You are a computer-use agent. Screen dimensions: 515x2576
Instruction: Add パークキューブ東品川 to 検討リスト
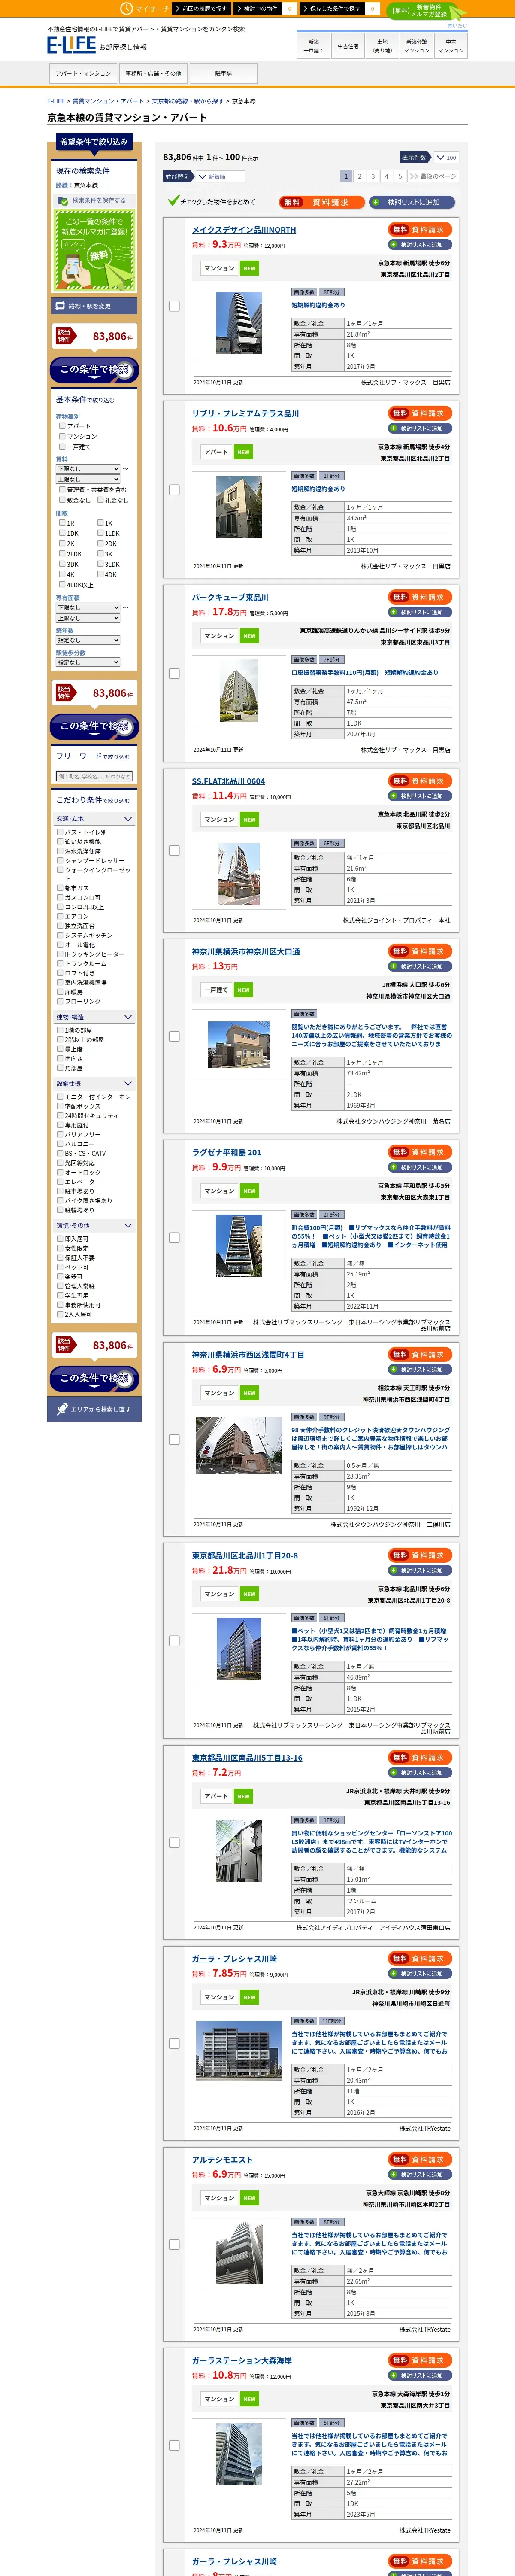[x=421, y=612]
